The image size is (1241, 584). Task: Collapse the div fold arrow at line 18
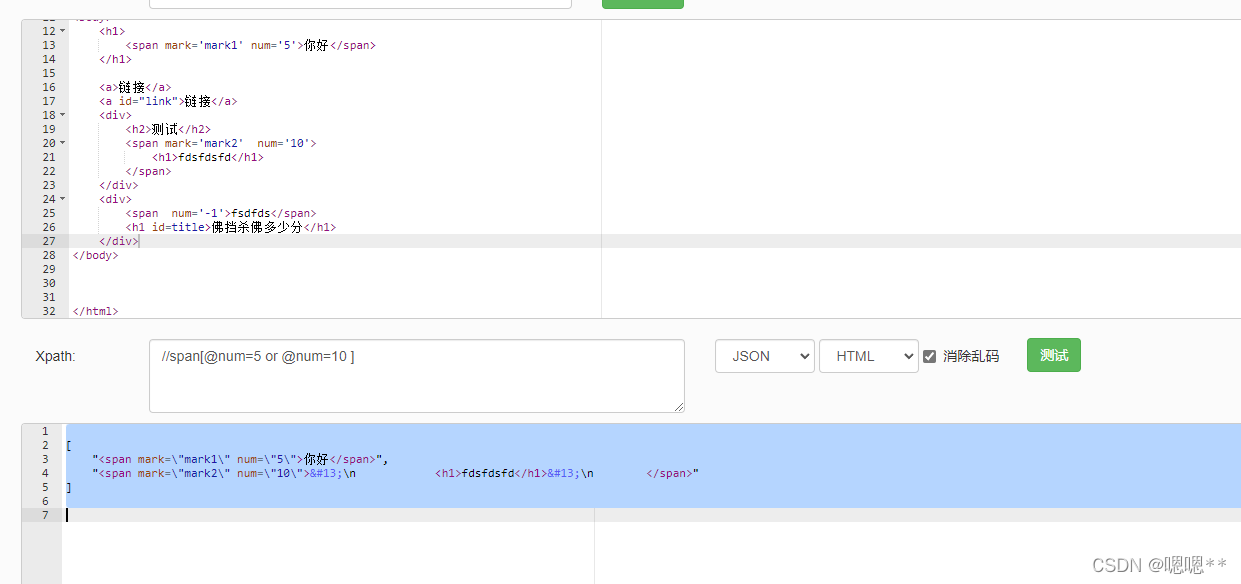[x=63, y=115]
